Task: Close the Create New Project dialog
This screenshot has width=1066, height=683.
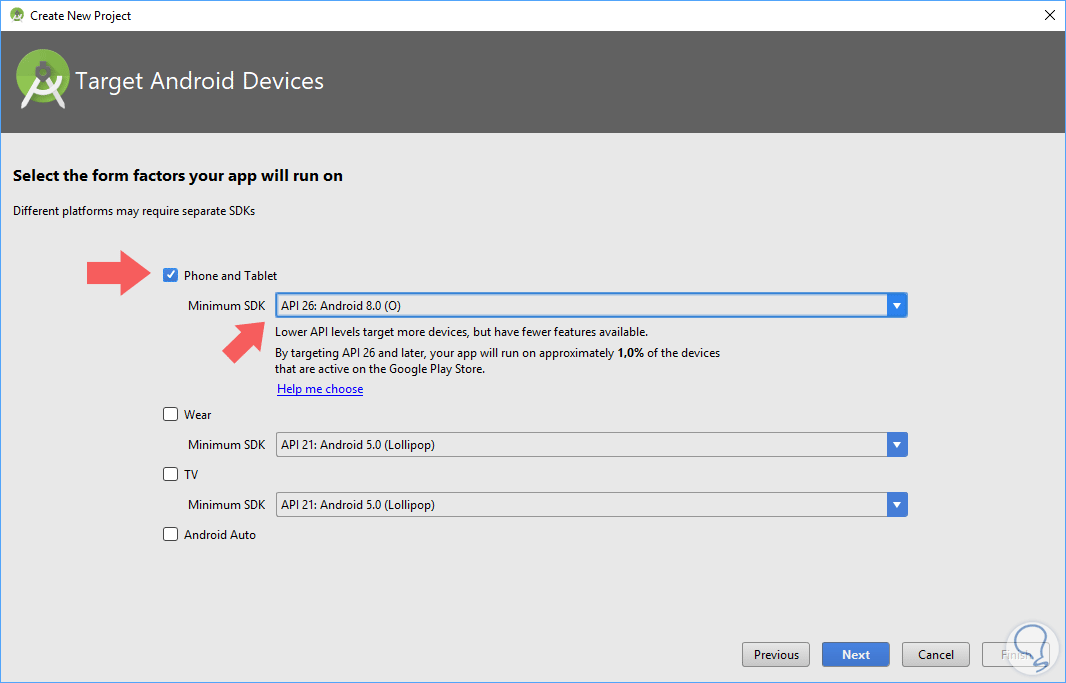Action: [1049, 15]
